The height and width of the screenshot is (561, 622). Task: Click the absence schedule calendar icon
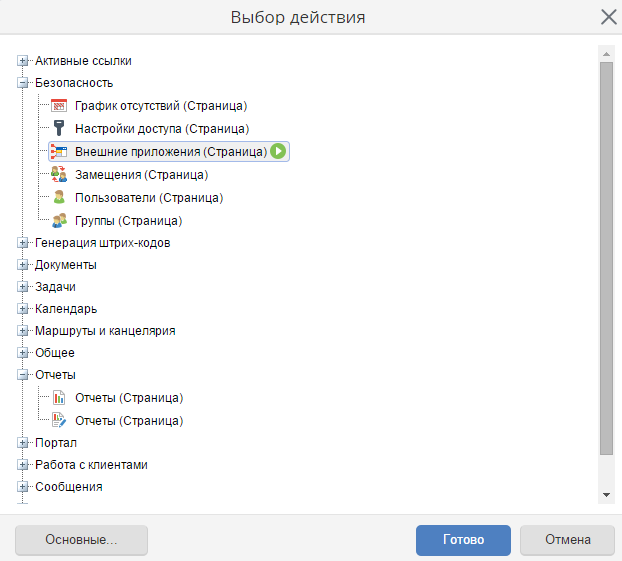pyautogui.click(x=59, y=106)
